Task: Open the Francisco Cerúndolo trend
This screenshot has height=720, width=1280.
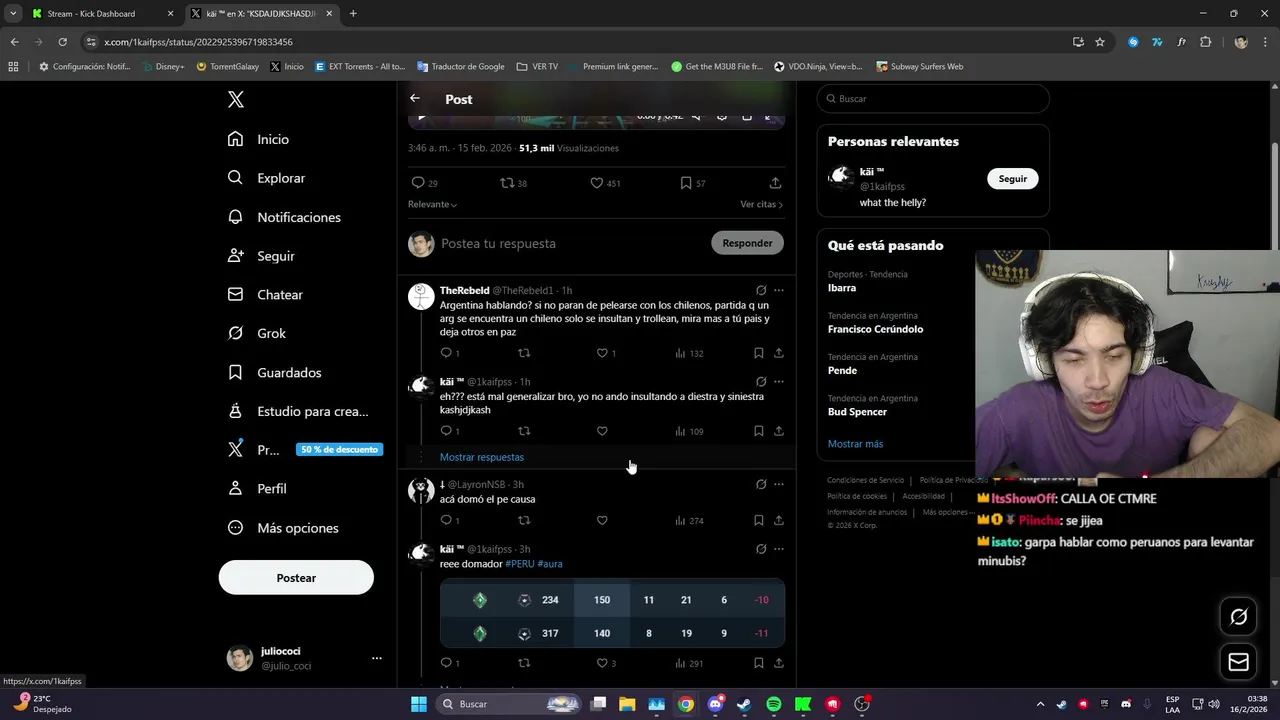Action: coord(876,329)
